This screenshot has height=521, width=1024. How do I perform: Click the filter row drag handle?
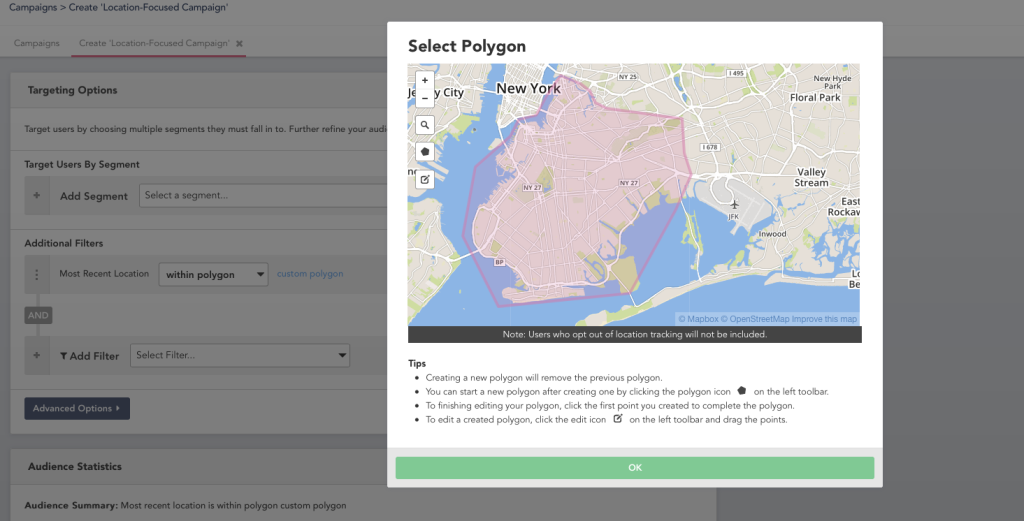37,274
